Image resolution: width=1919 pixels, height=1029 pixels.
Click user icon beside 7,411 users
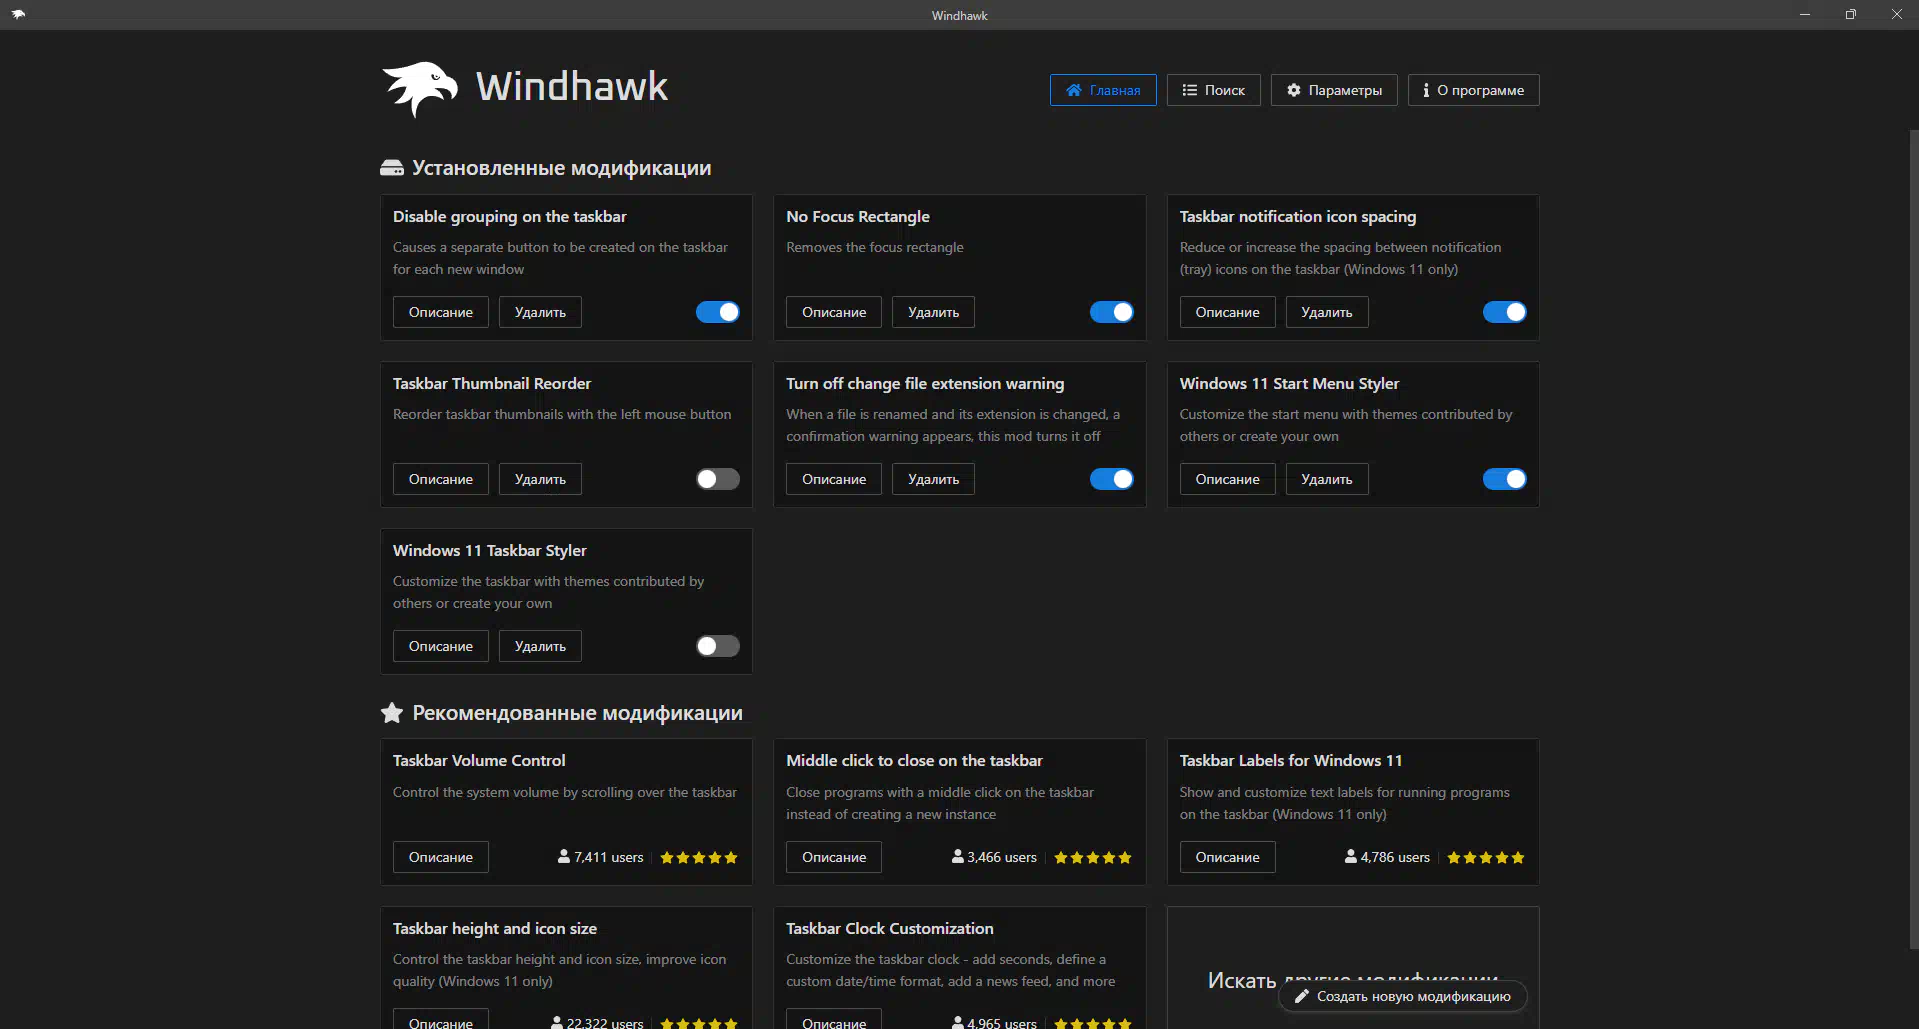(564, 857)
